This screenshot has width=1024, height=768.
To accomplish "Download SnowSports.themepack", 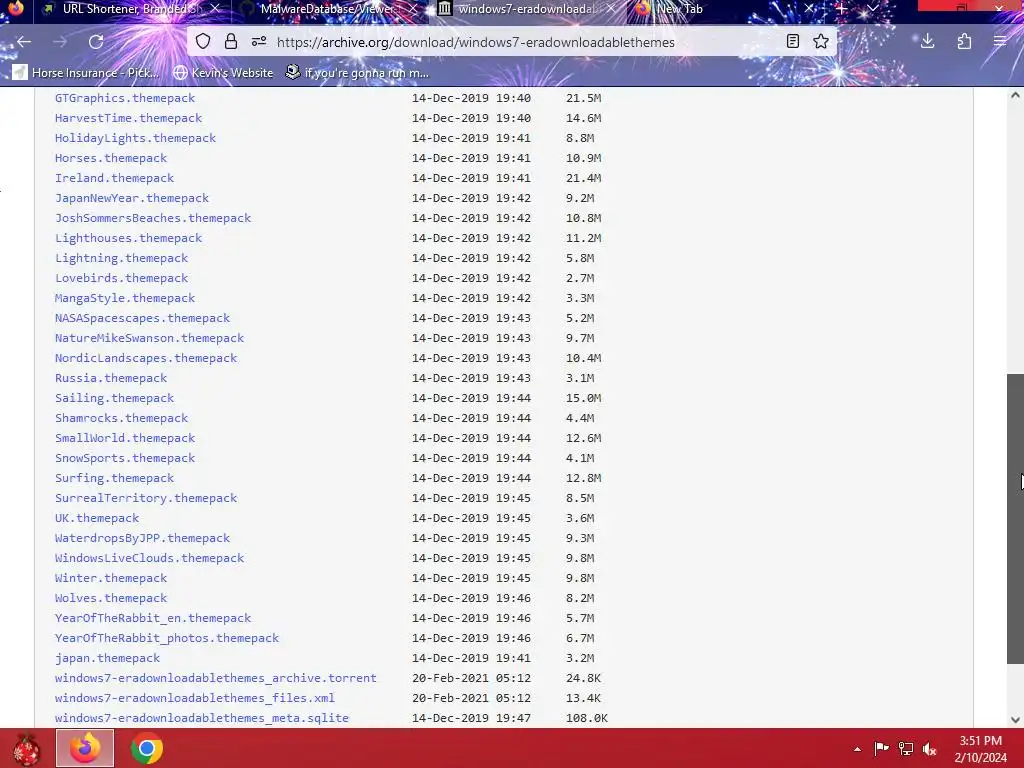I will 125,458.
